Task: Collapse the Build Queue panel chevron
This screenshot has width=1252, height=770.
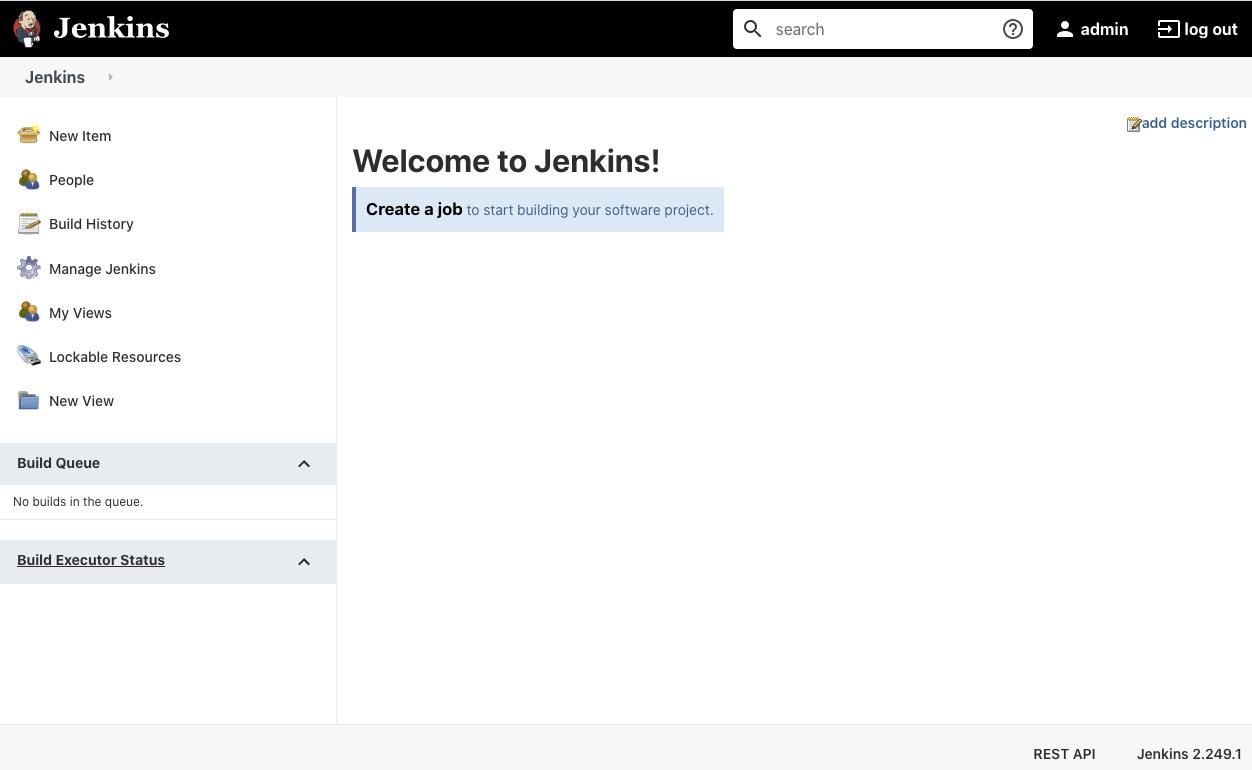Action: (x=304, y=464)
